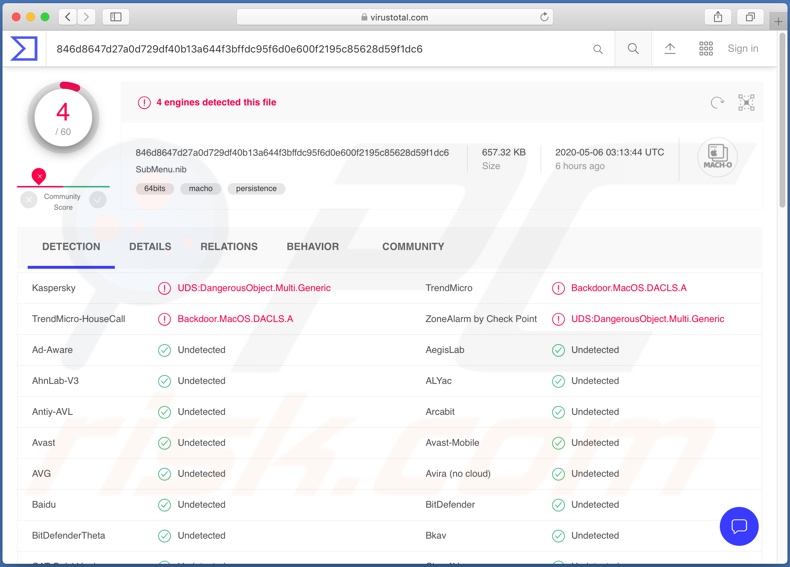Open the BEHAVIOR tab
790x567 pixels.
(313, 246)
